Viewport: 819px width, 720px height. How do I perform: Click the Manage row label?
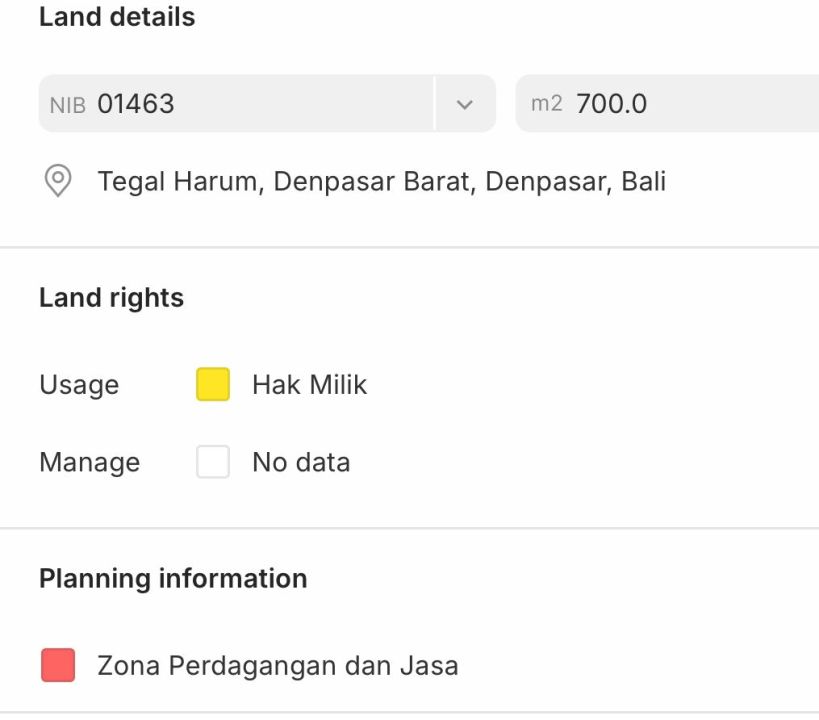click(89, 462)
